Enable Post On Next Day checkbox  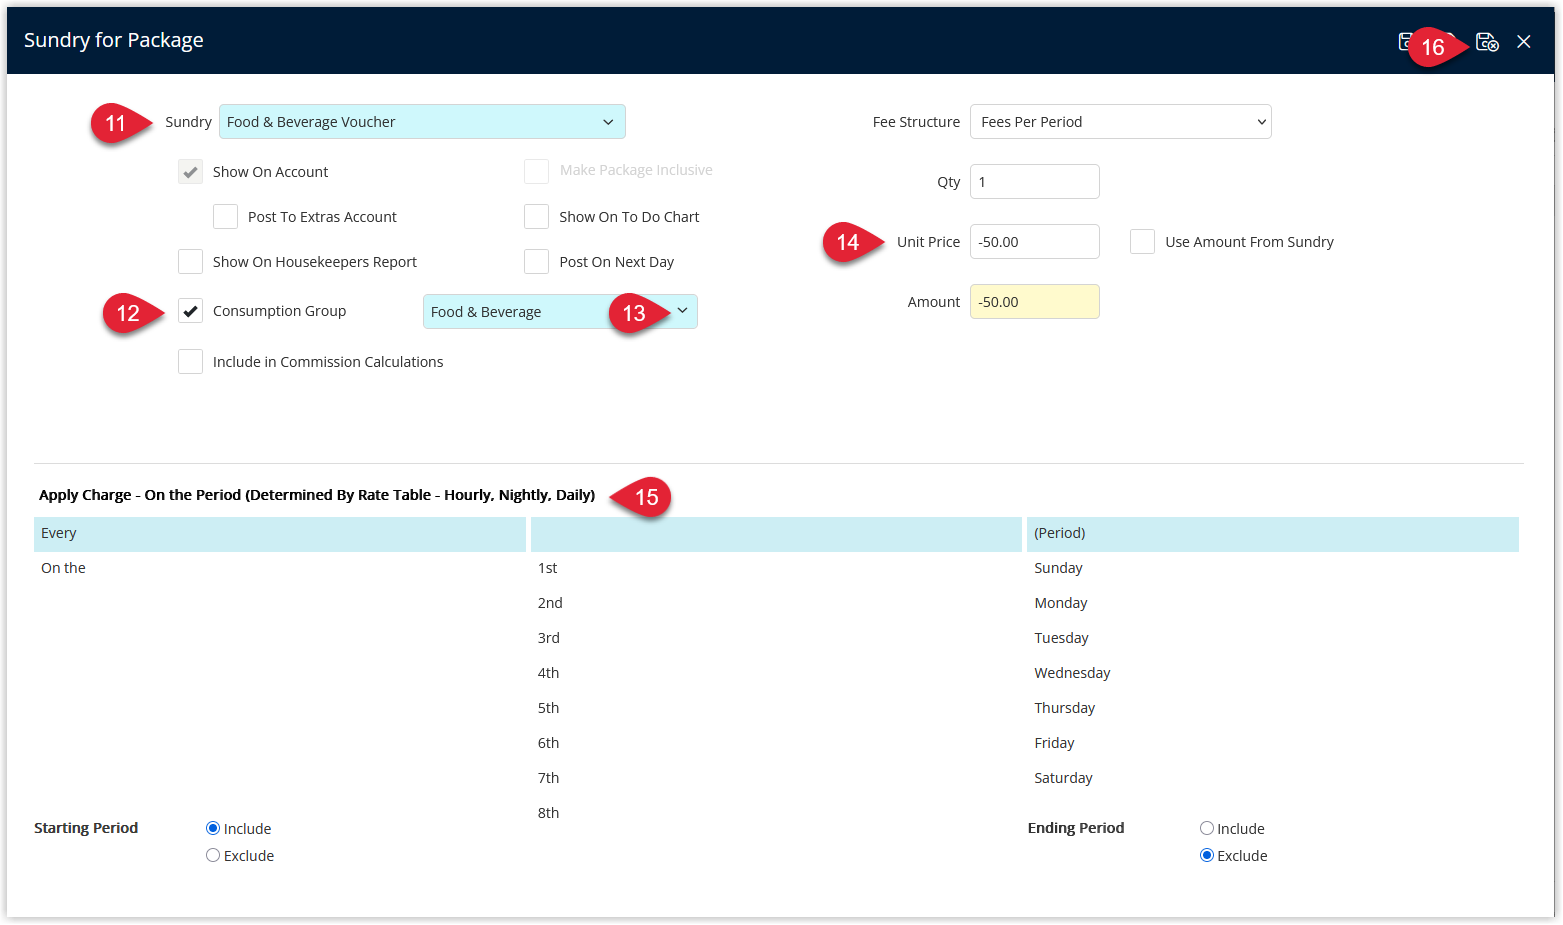coord(536,262)
